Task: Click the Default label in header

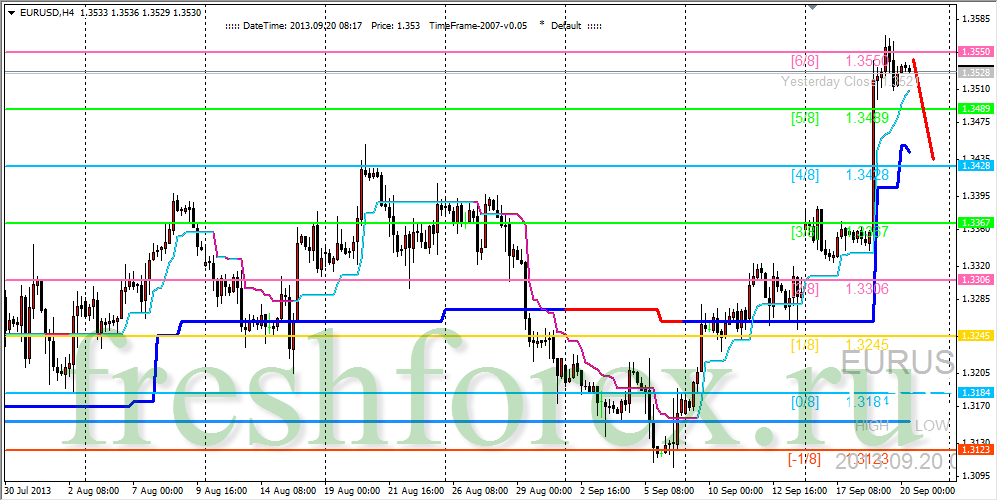Action: [566, 26]
